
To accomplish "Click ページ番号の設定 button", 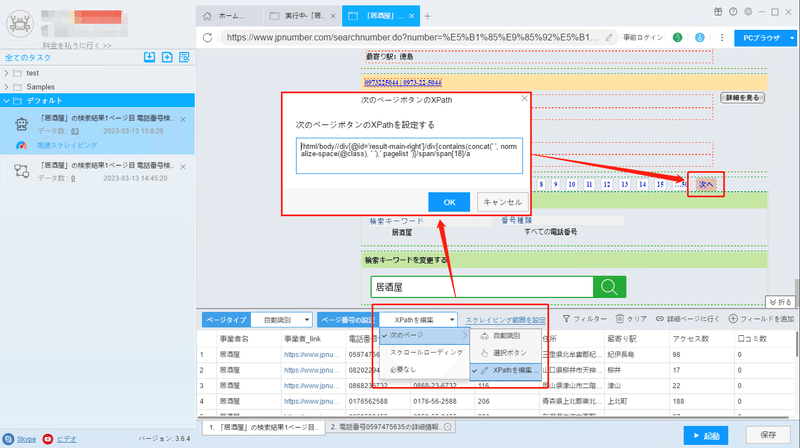I will click(x=347, y=320).
